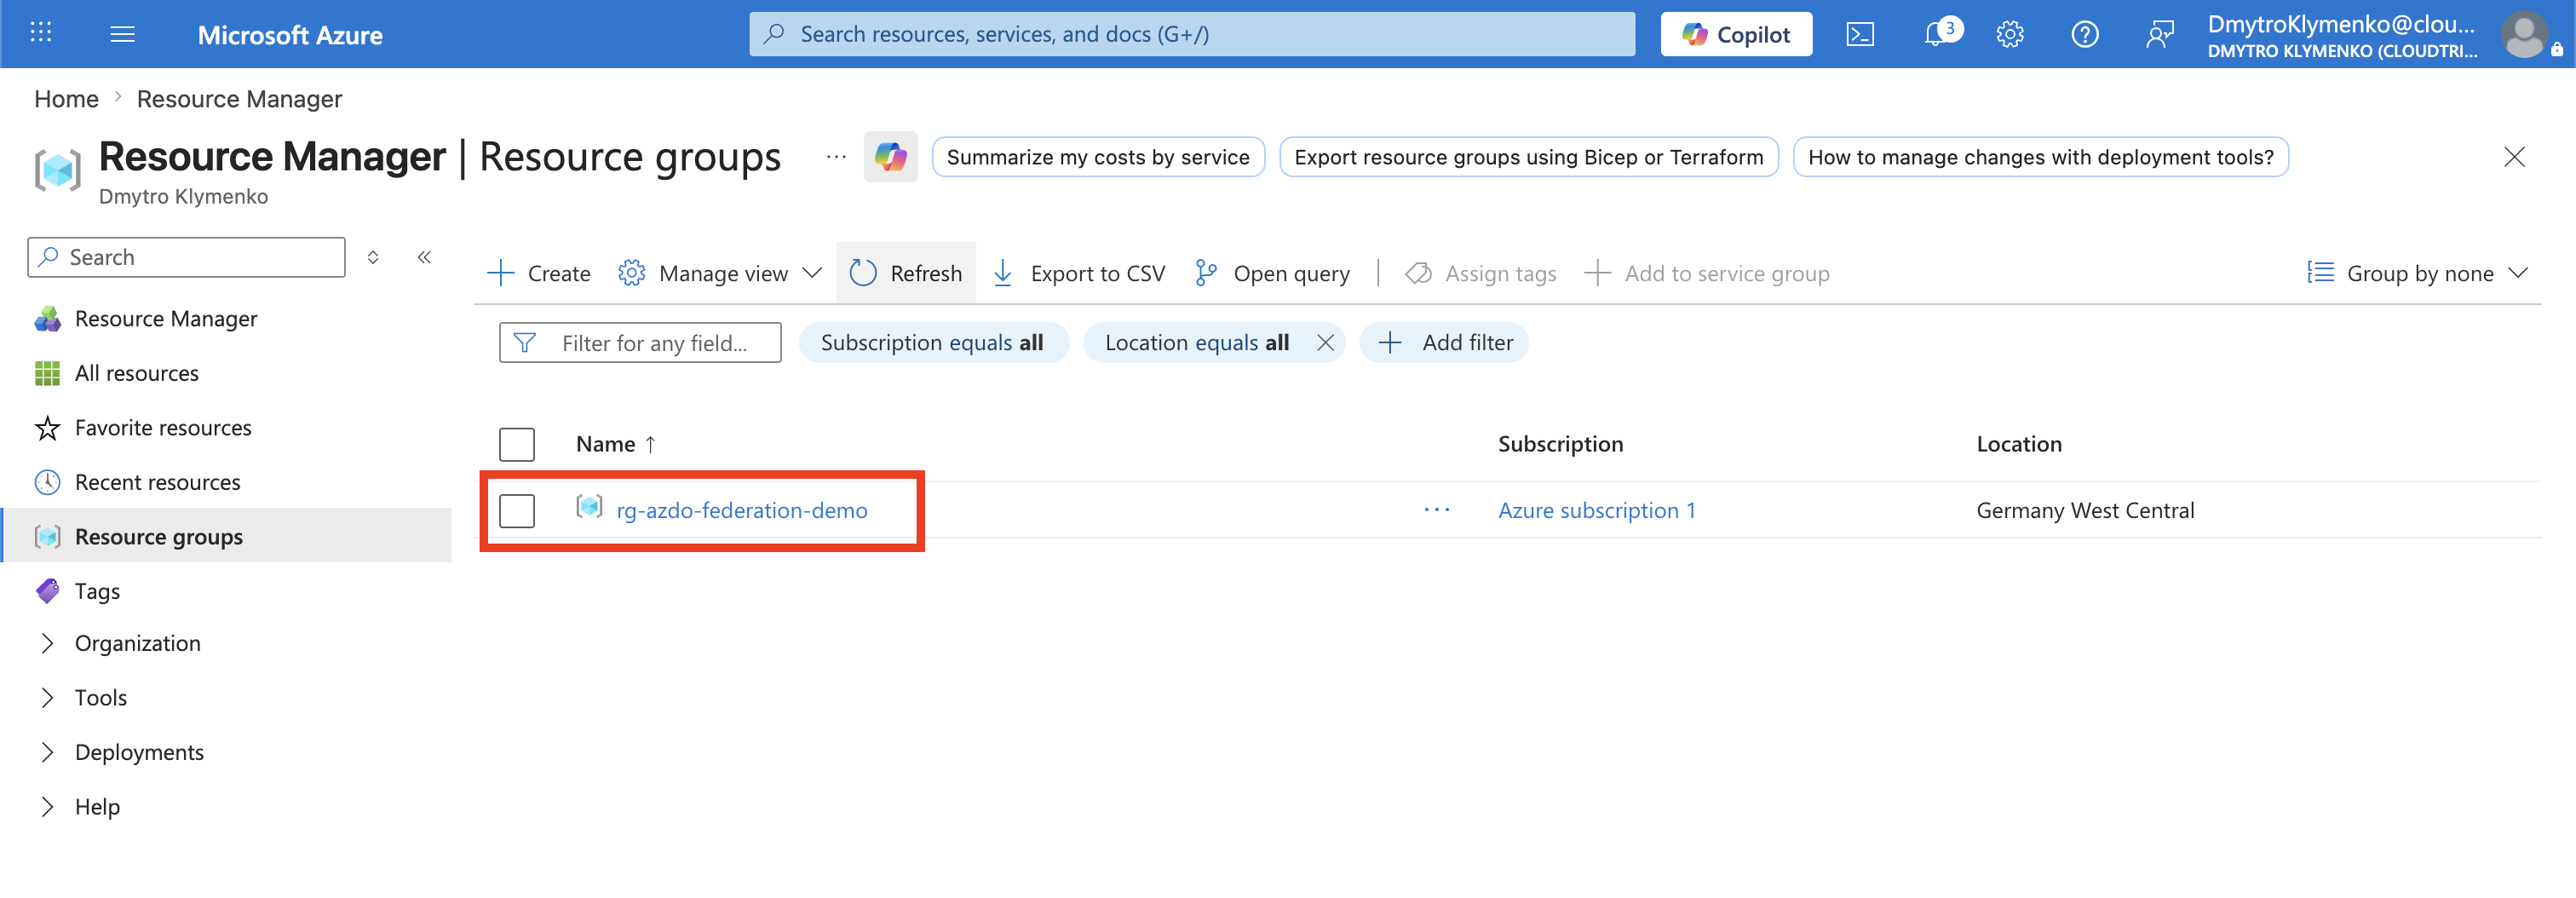2576x898 pixels.
Task: Click the expand/collapse all sidebar arrows icon
Action: 373,257
